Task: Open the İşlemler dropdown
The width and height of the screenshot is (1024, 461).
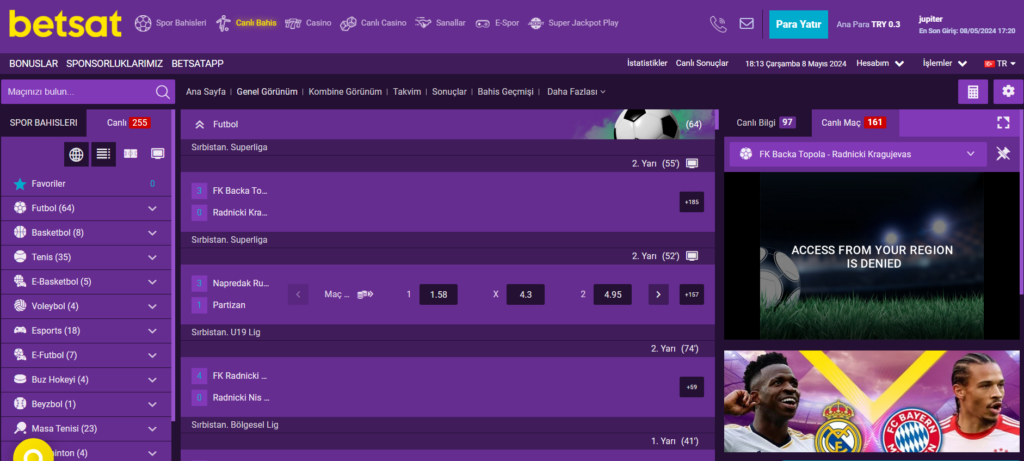Action: pos(945,63)
